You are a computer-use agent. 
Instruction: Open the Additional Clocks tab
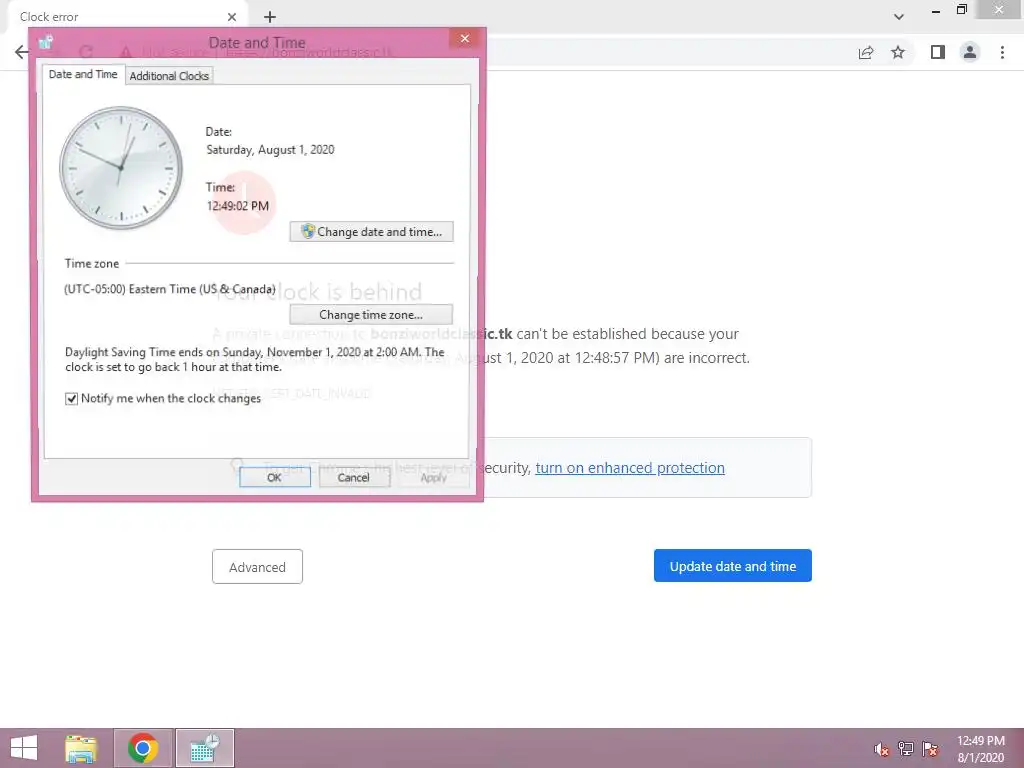(x=169, y=76)
